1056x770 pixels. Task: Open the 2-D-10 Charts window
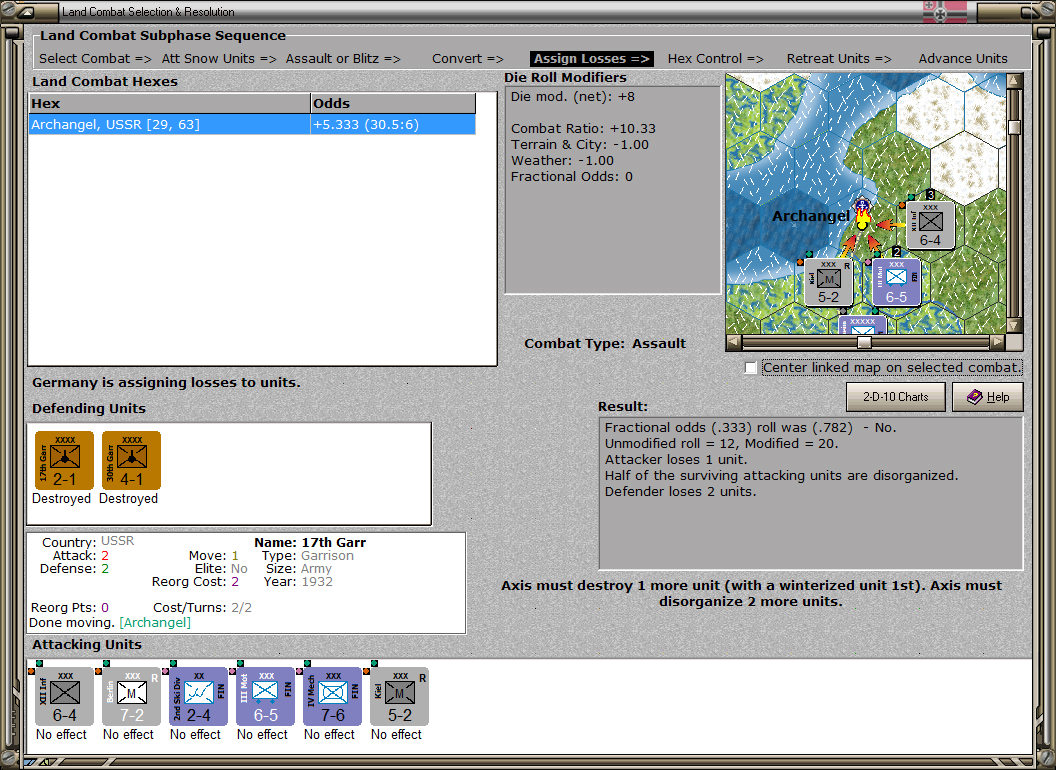pyautogui.click(x=895, y=397)
